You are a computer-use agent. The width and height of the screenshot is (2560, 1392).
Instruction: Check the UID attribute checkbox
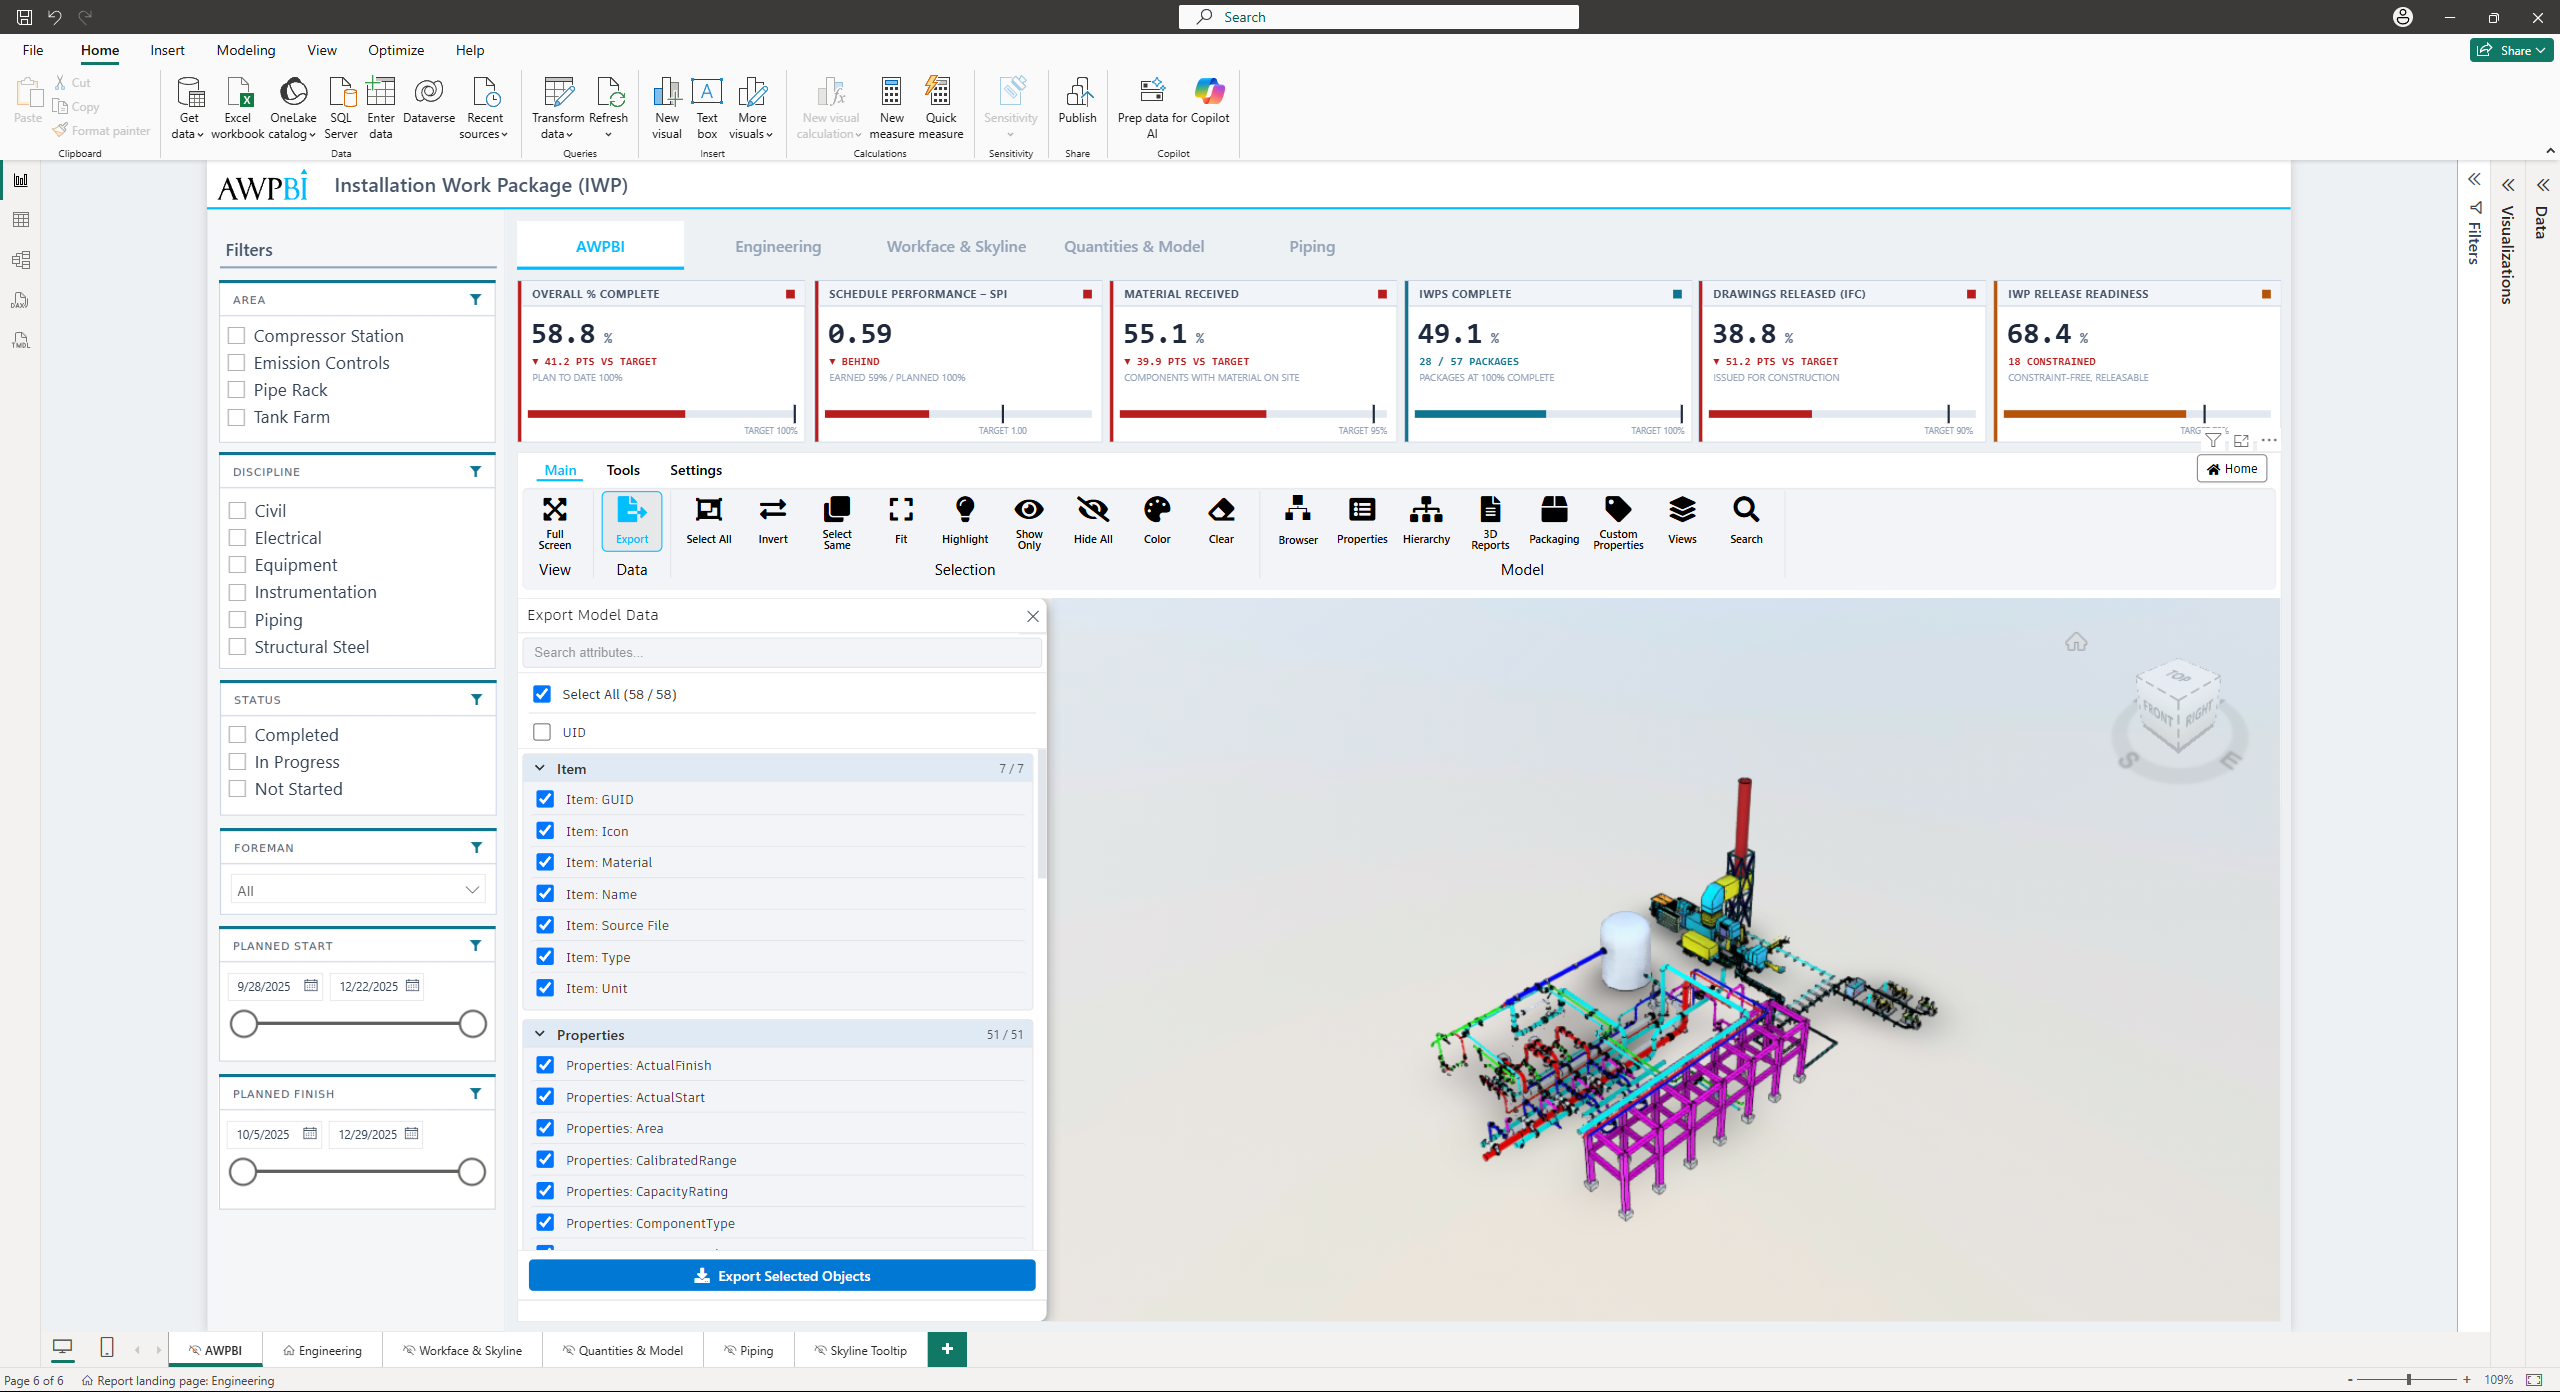tap(542, 732)
